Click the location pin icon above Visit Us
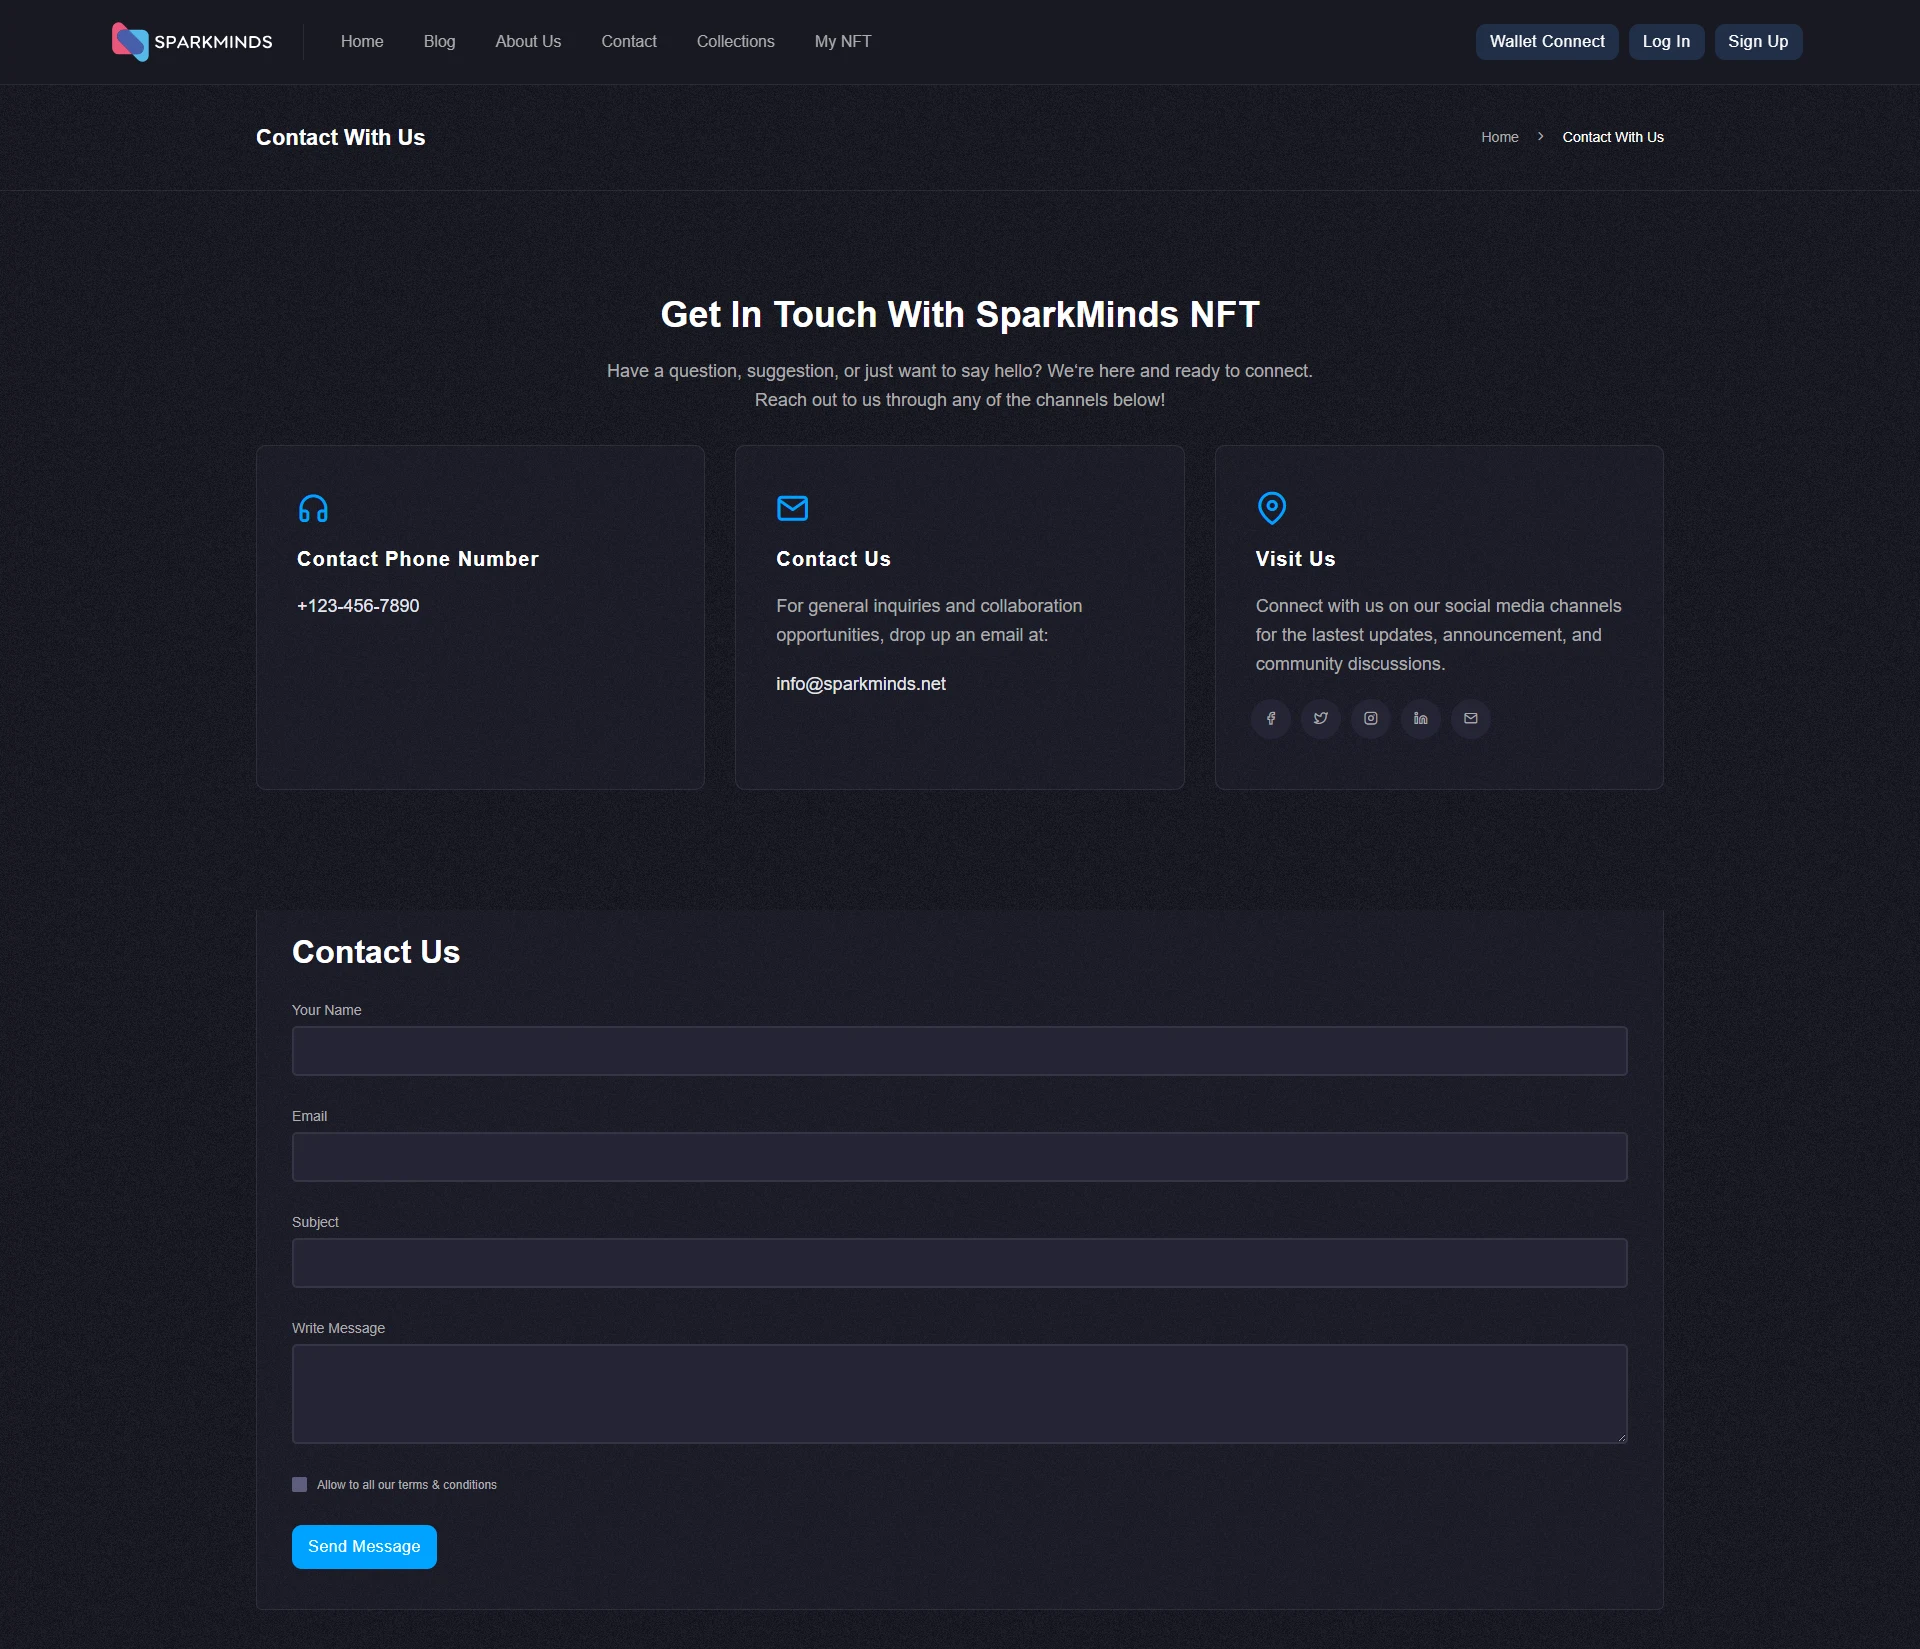The width and height of the screenshot is (1920, 1649). click(x=1271, y=508)
